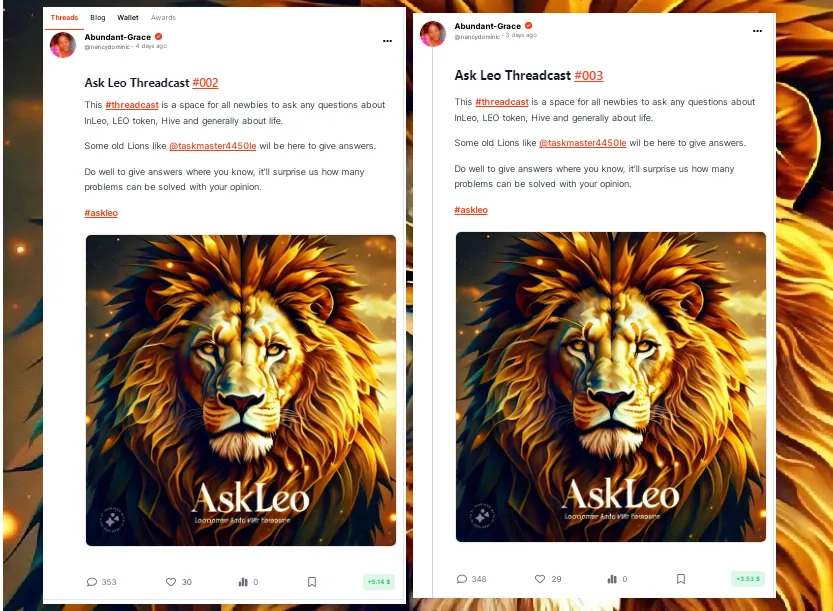Open Abundant-Grace avatar on left post
The height and width of the screenshot is (611, 833).
63,45
